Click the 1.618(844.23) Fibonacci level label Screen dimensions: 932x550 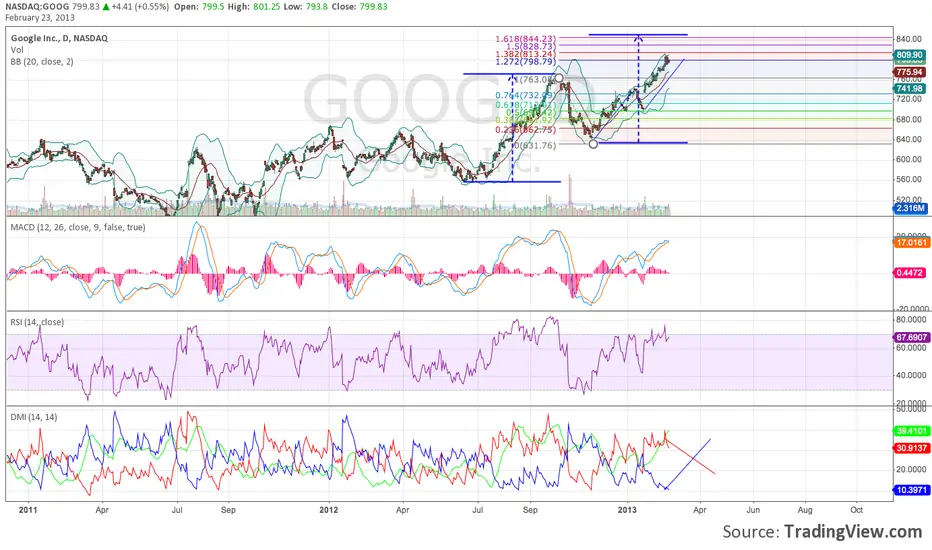(x=525, y=39)
